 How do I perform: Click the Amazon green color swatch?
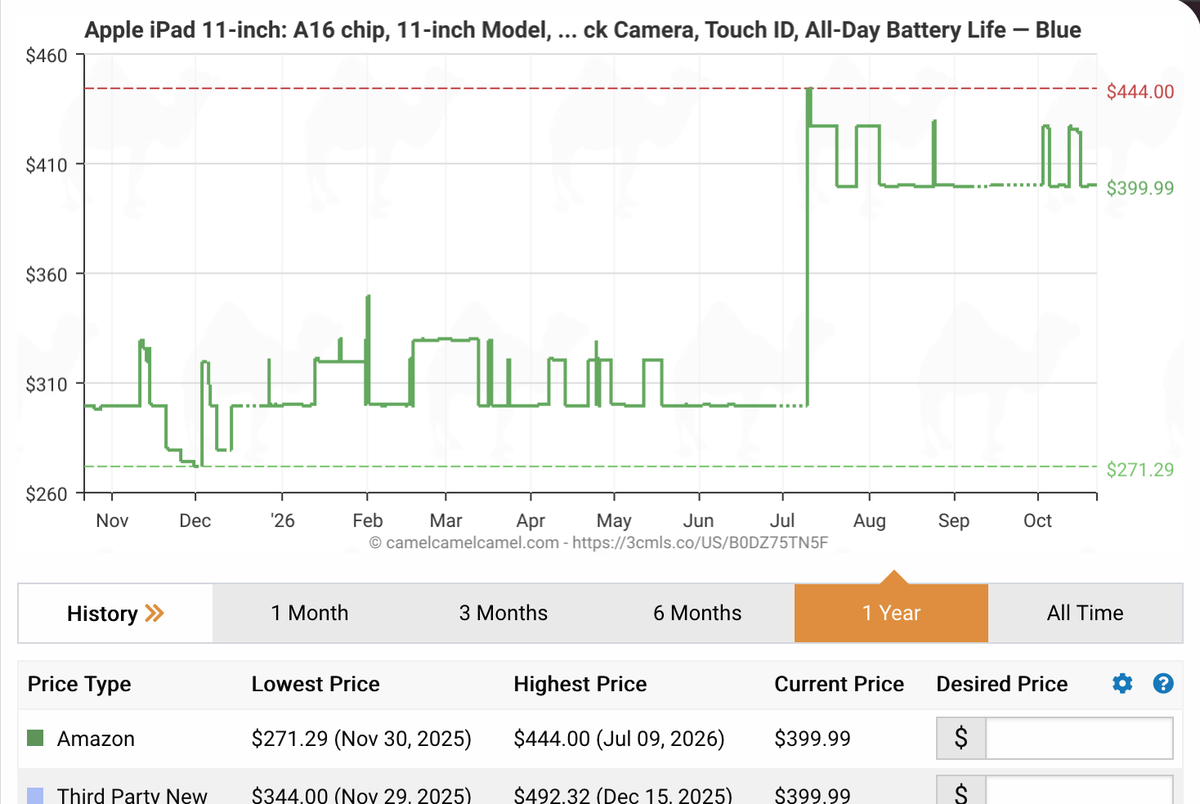35,739
